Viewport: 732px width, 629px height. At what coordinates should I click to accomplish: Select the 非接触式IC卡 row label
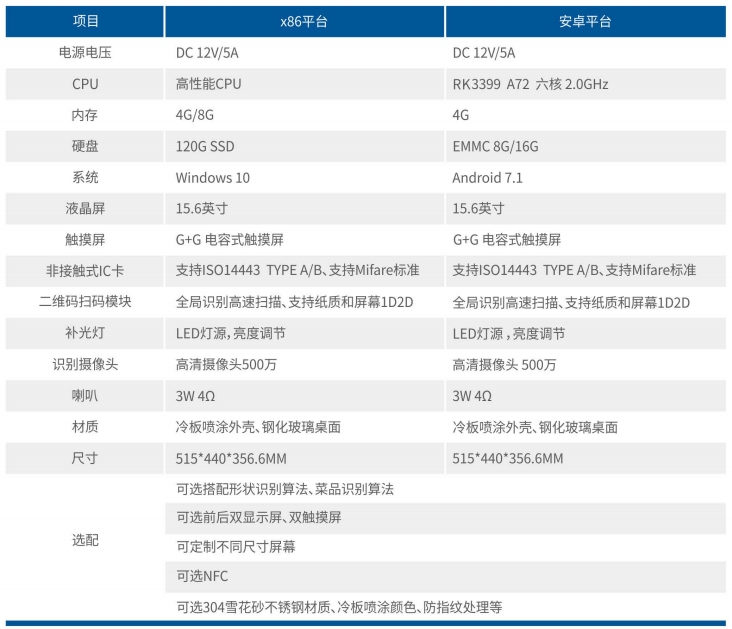click(85, 271)
